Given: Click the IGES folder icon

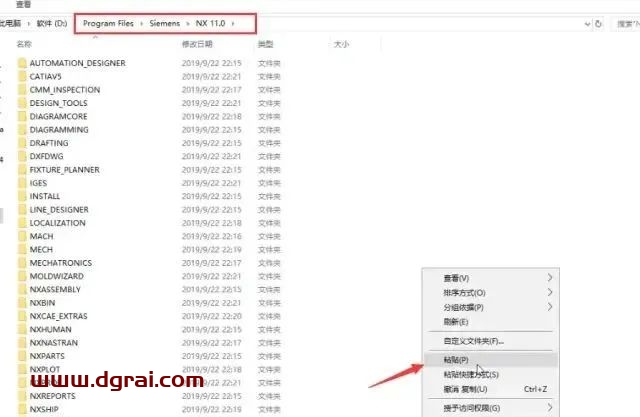Looking at the screenshot, I should coord(22,183).
